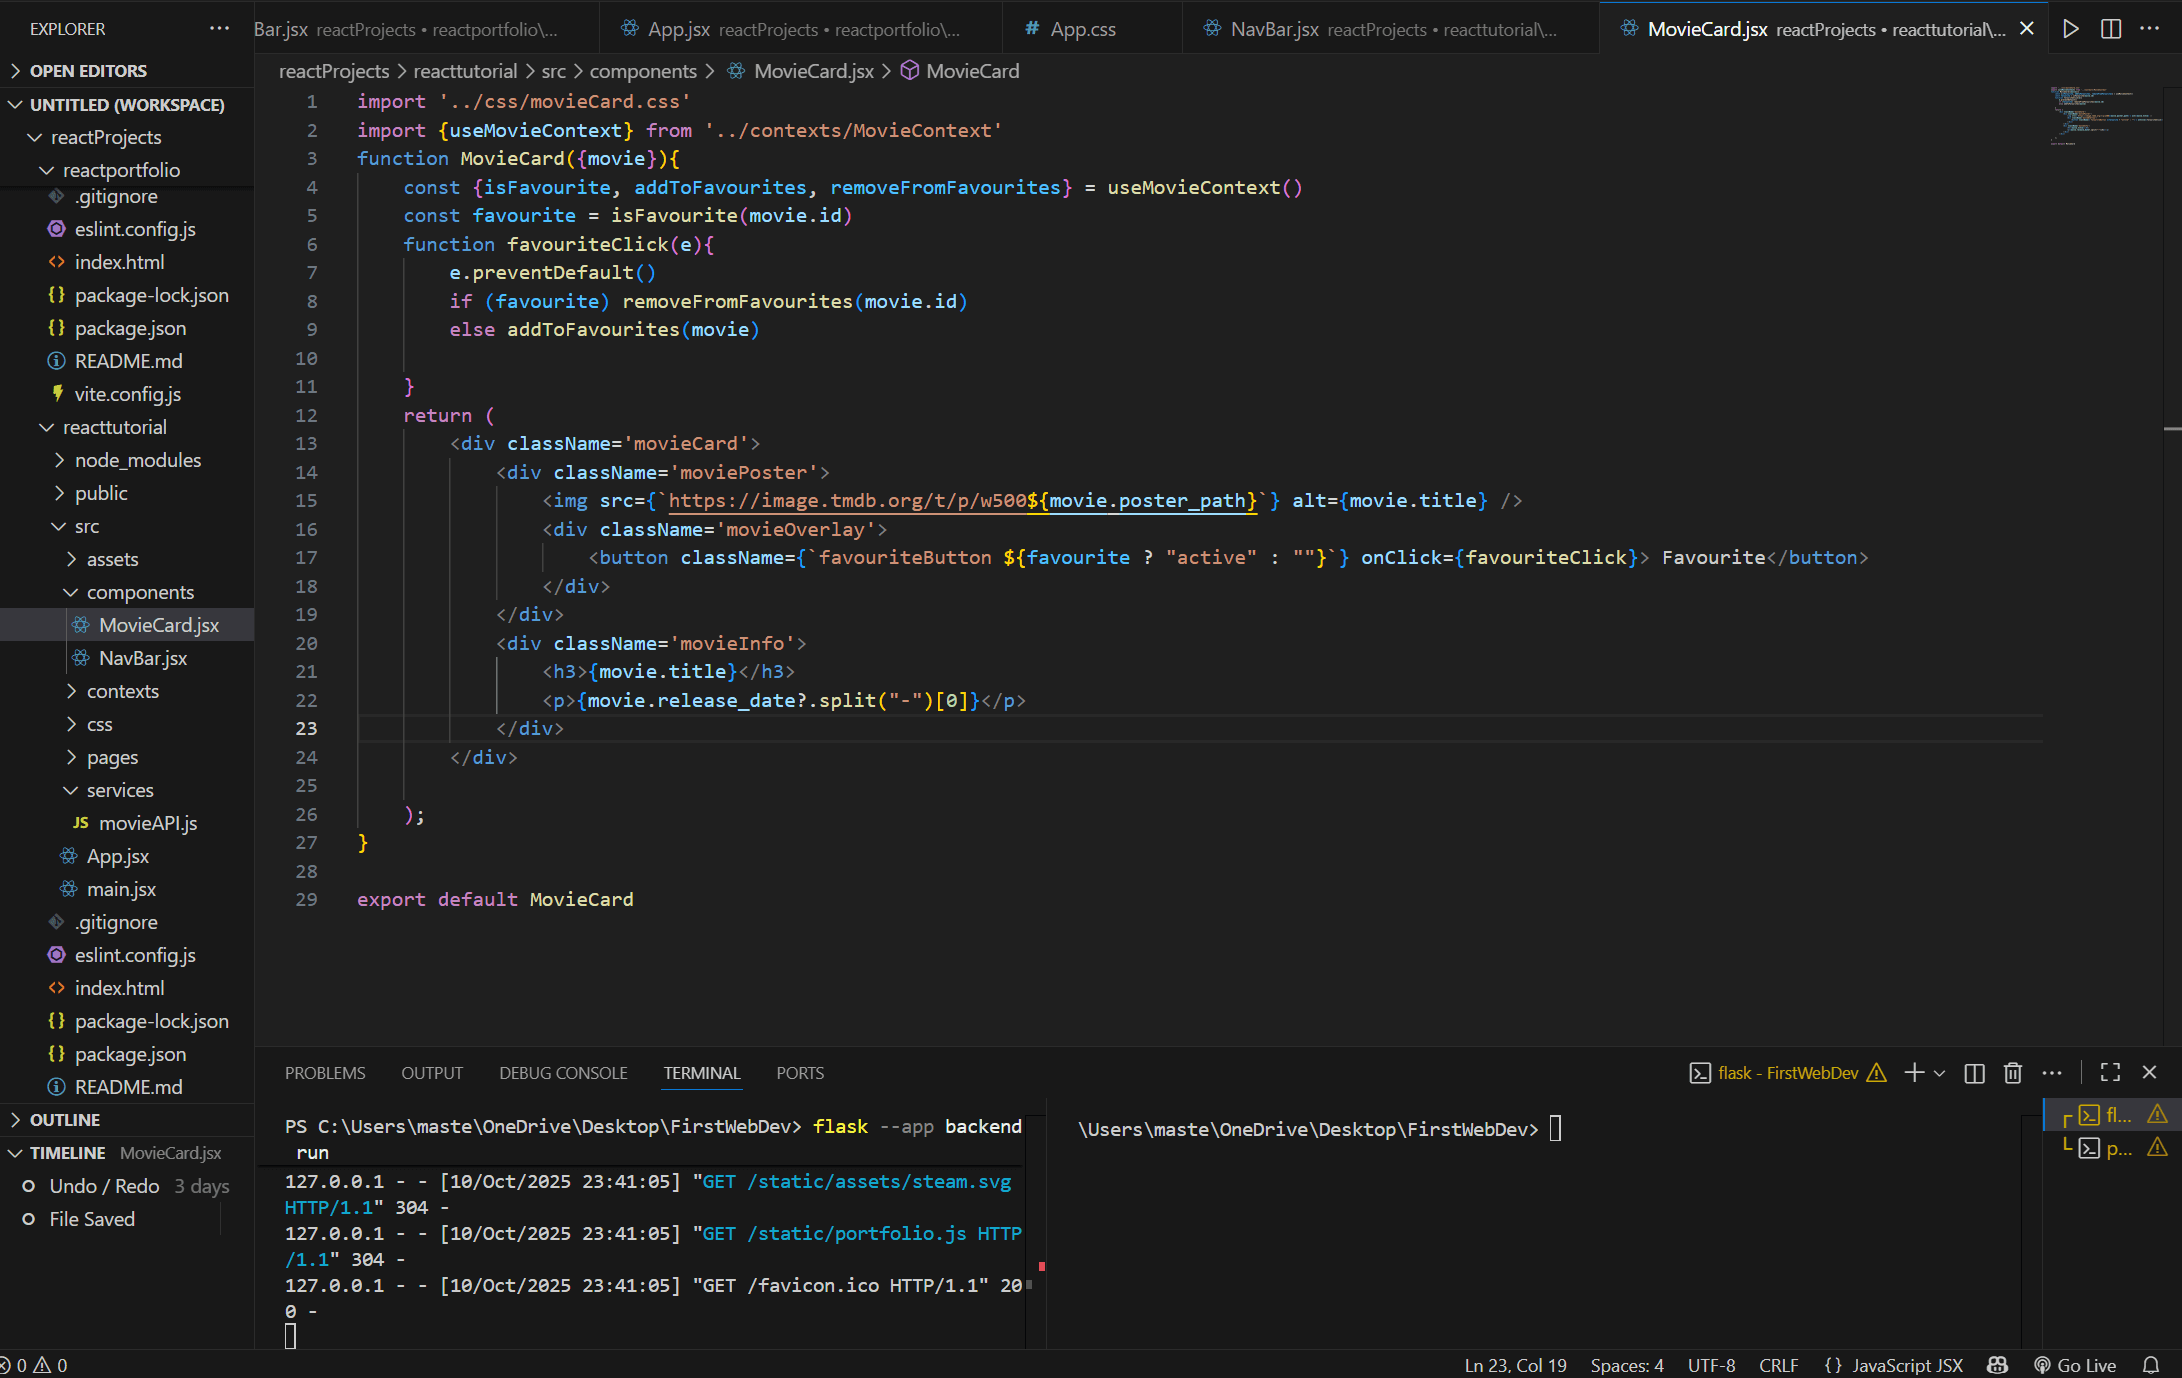This screenshot has width=2182, height=1378.
Task: Close the terminal panel
Action: (x=2149, y=1073)
